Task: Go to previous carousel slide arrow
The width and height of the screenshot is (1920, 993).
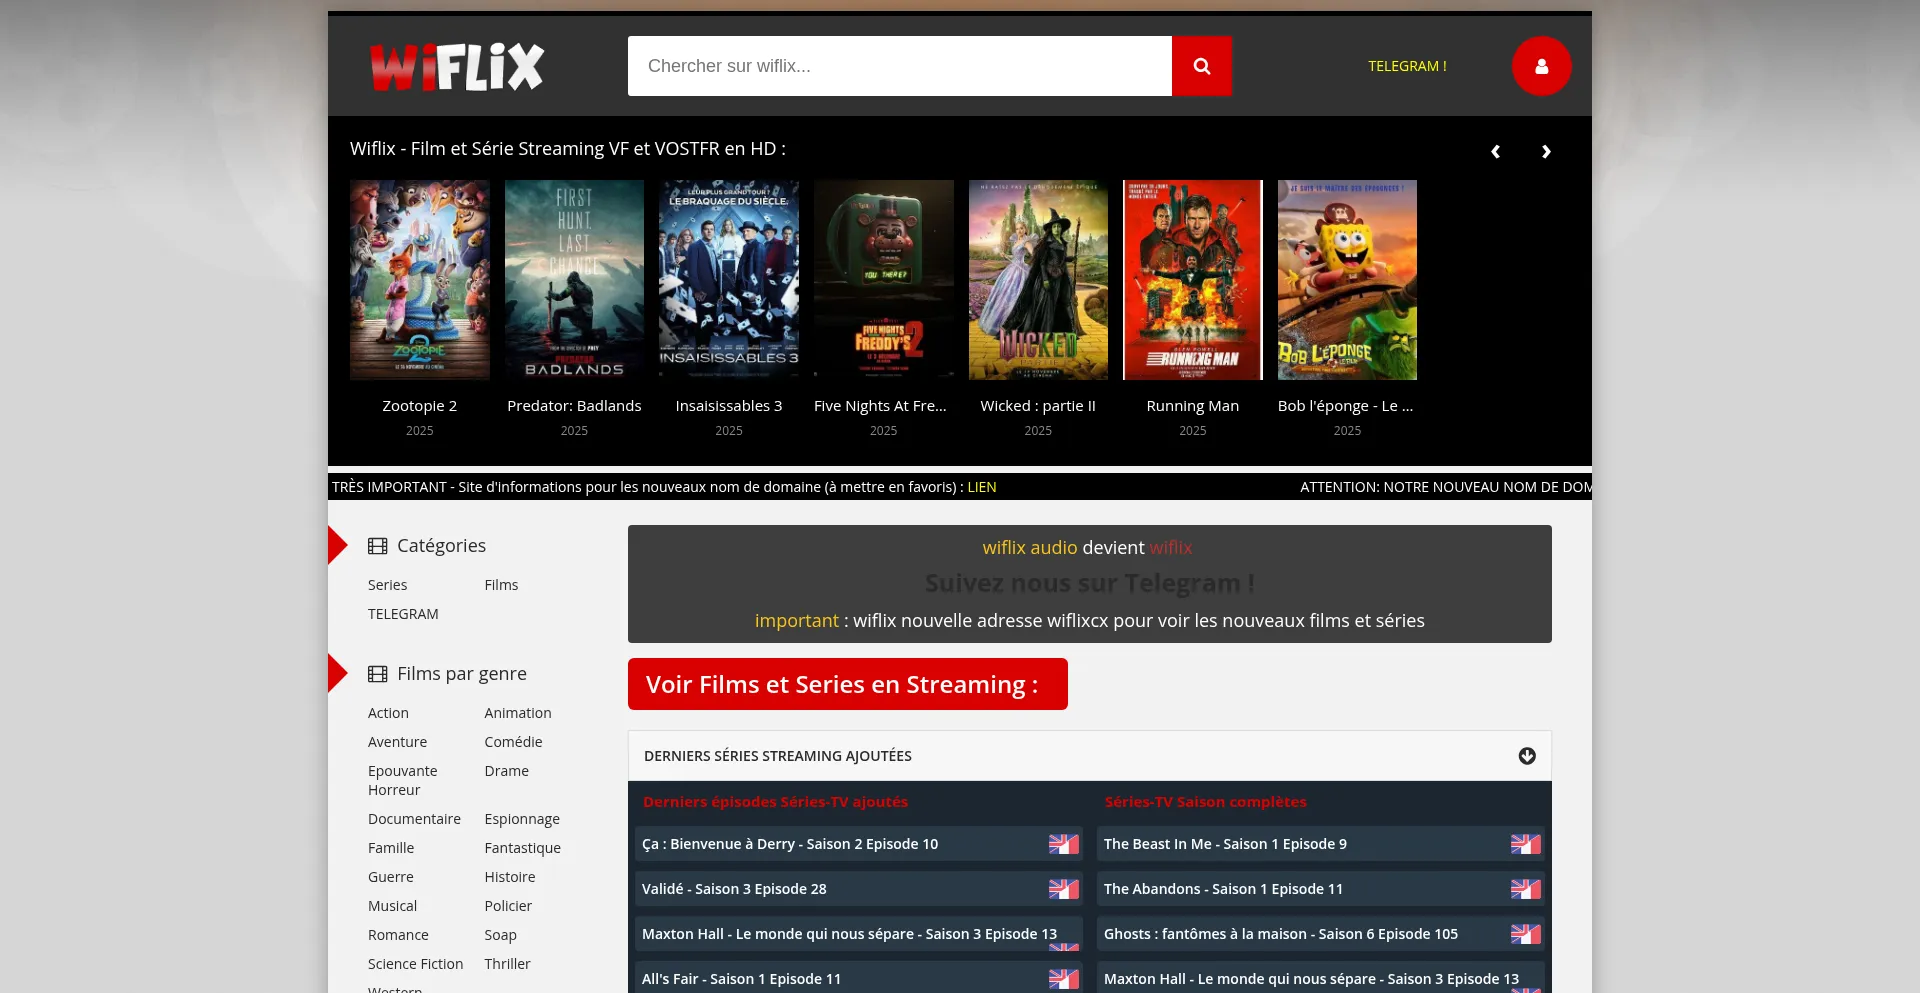Action: (x=1496, y=152)
